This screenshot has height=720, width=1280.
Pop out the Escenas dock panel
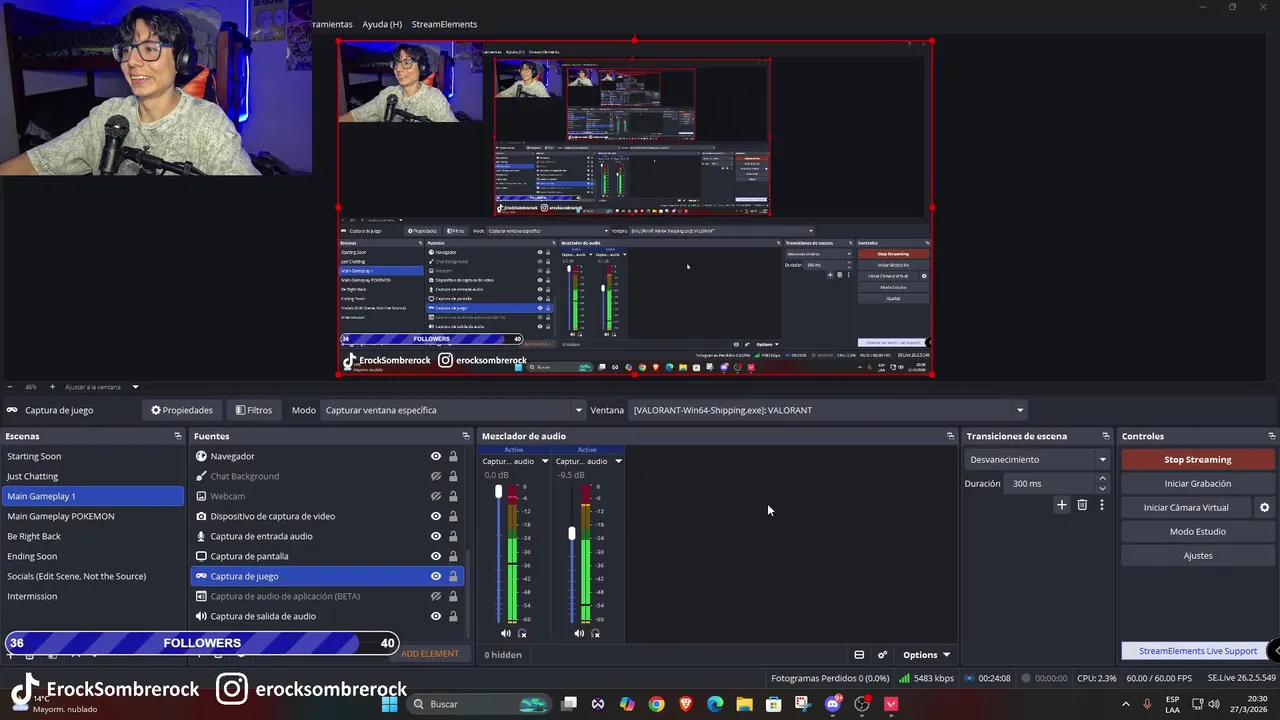tap(178, 436)
